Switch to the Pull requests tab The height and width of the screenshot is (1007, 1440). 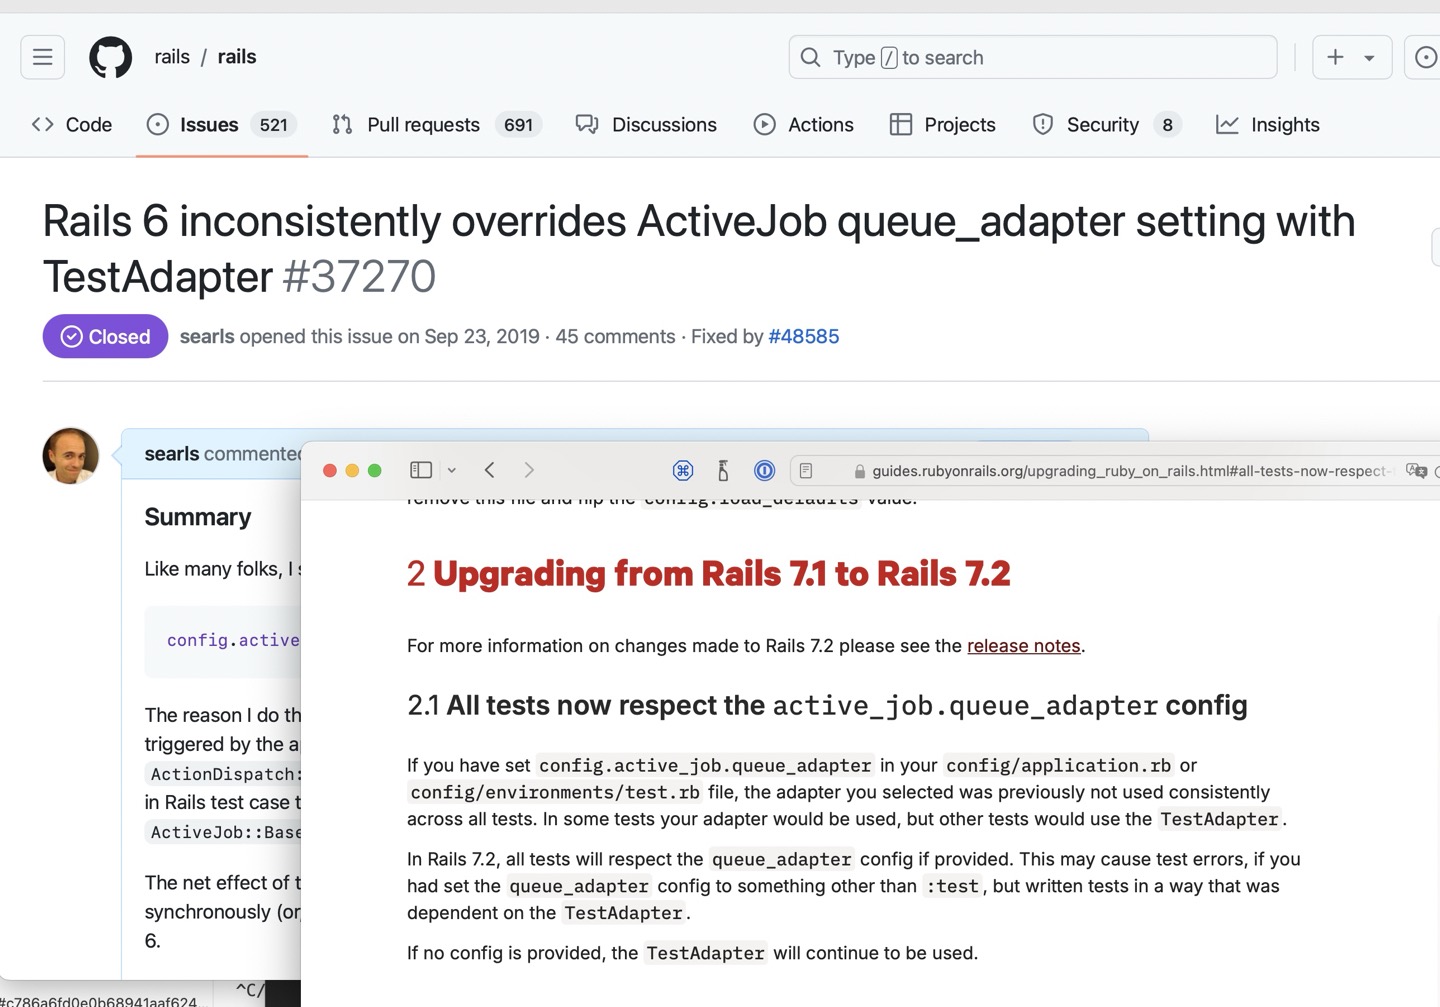click(x=423, y=125)
